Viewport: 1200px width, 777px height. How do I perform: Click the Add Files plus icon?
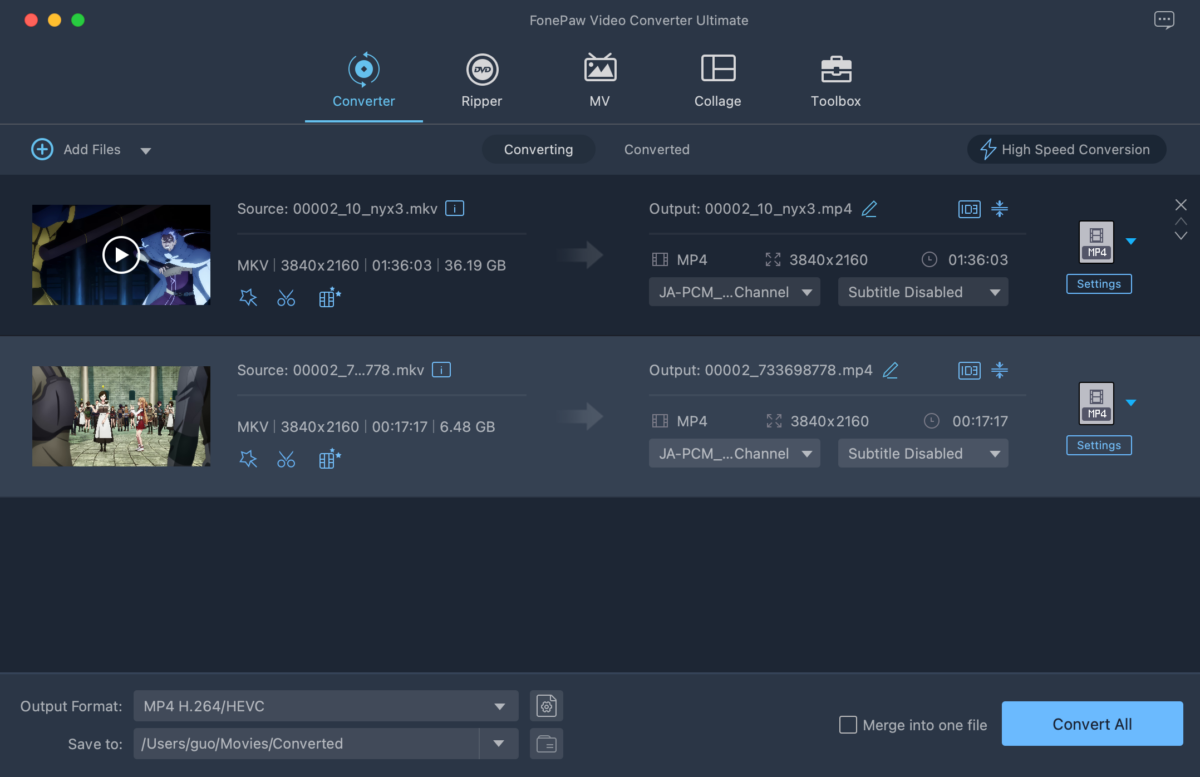pos(42,149)
